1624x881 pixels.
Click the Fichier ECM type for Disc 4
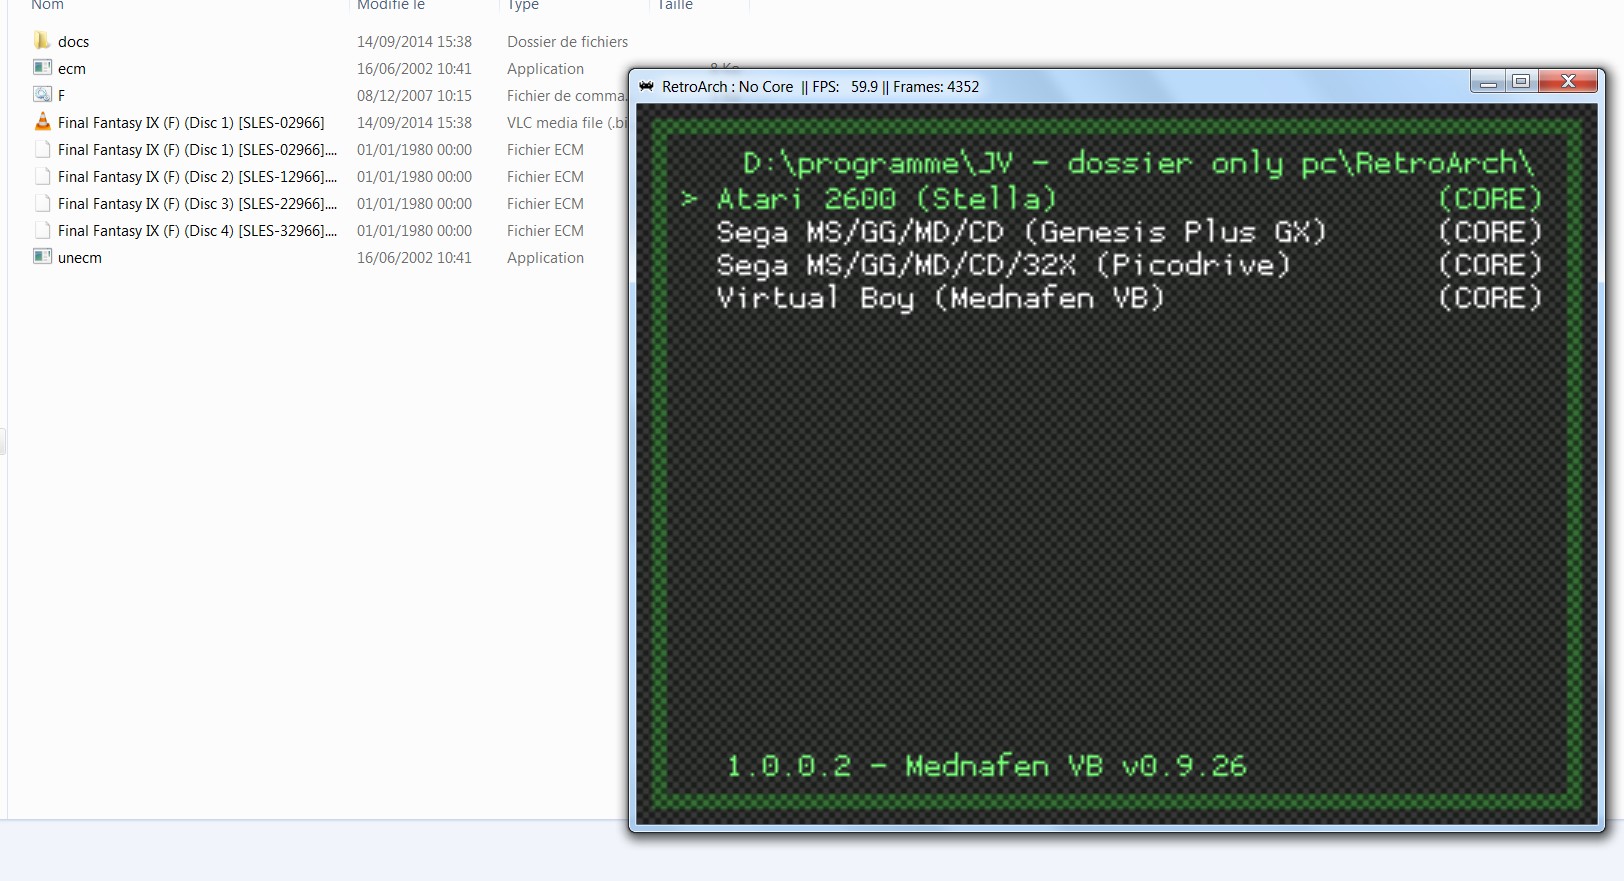tap(545, 231)
